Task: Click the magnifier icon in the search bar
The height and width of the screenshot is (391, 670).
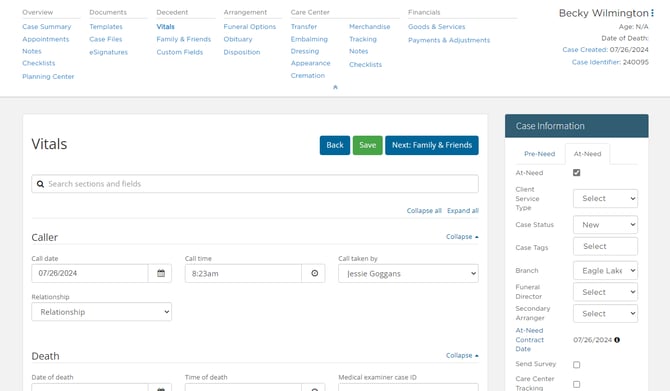Action: click(x=40, y=184)
